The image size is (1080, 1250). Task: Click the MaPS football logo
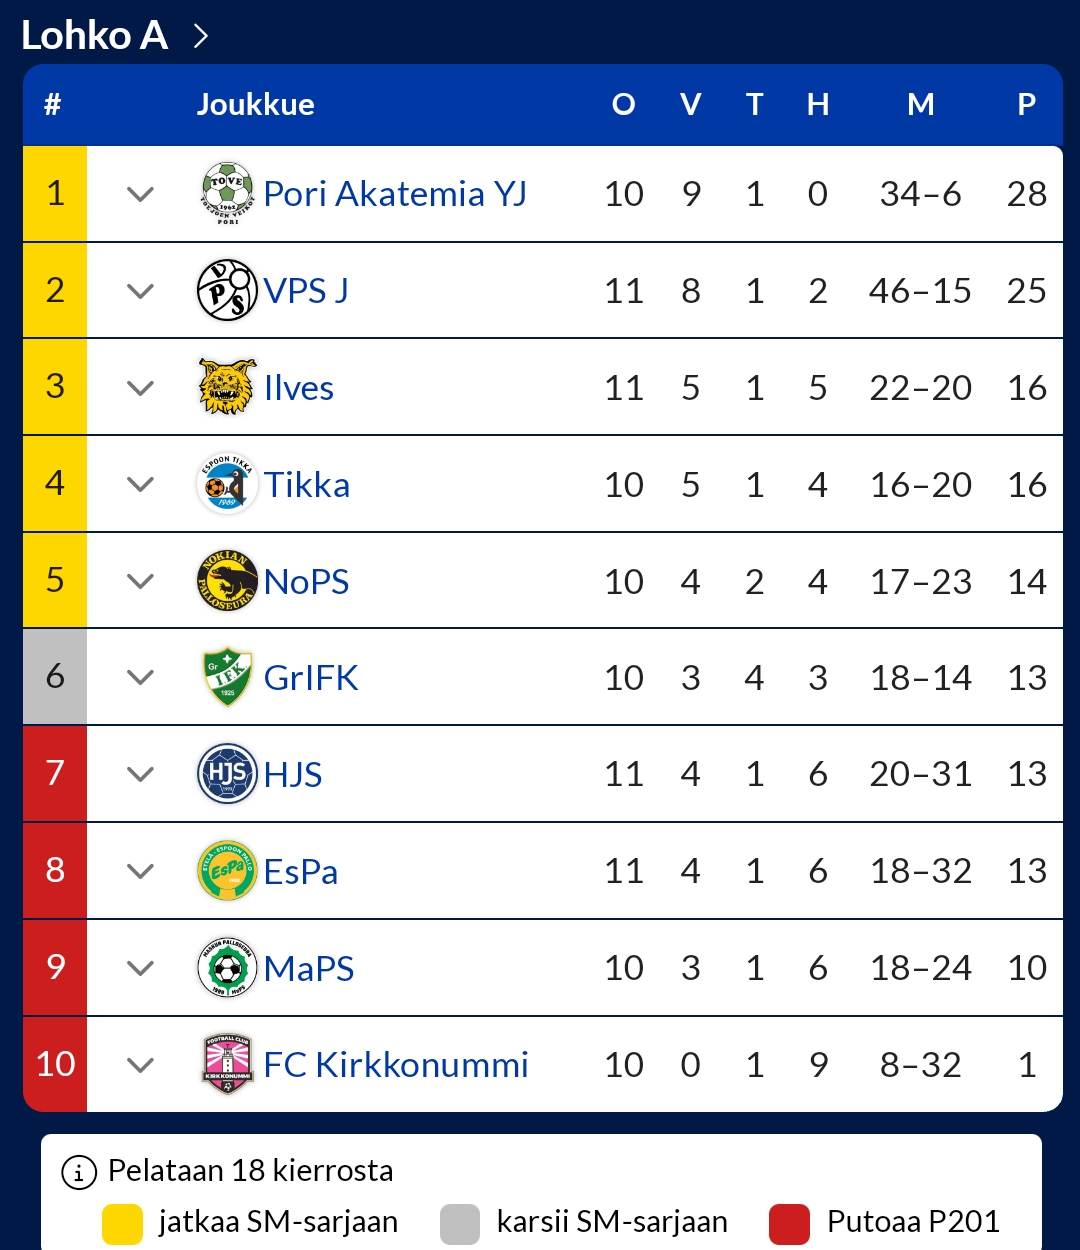[227, 968]
